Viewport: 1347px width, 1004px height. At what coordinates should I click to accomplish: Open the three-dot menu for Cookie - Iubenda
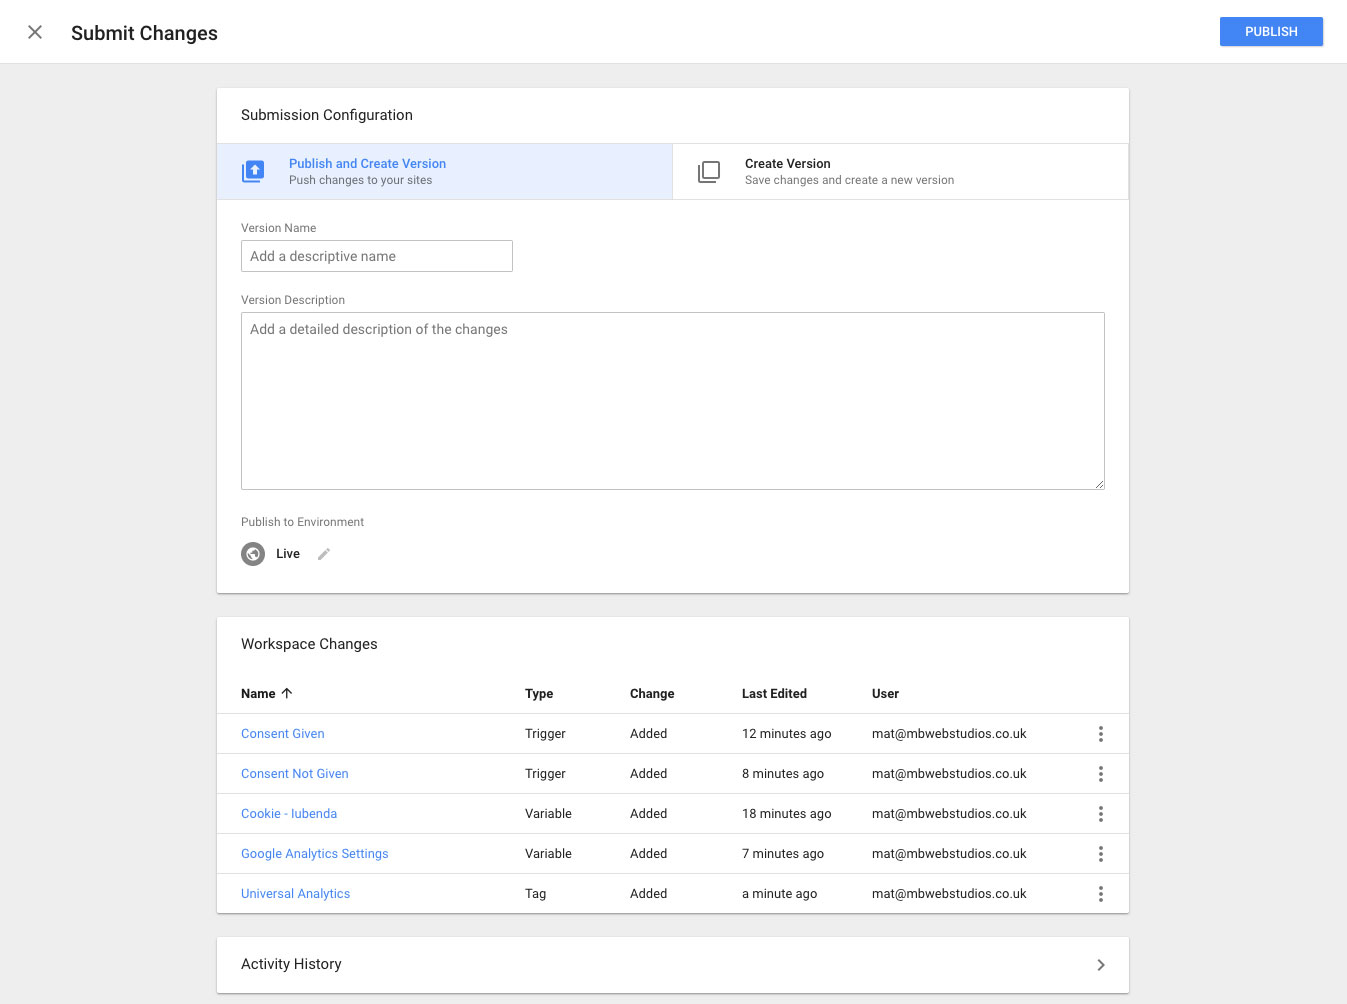coord(1101,814)
